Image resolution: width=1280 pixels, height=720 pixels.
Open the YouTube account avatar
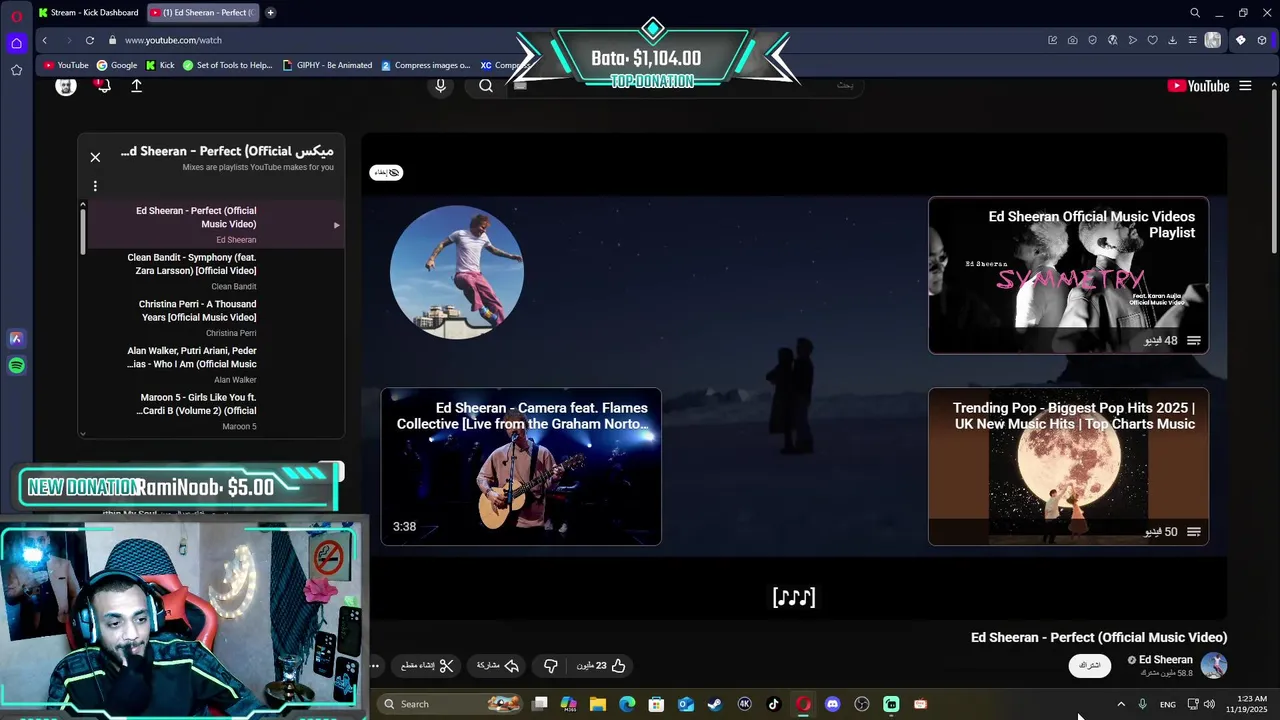66,86
